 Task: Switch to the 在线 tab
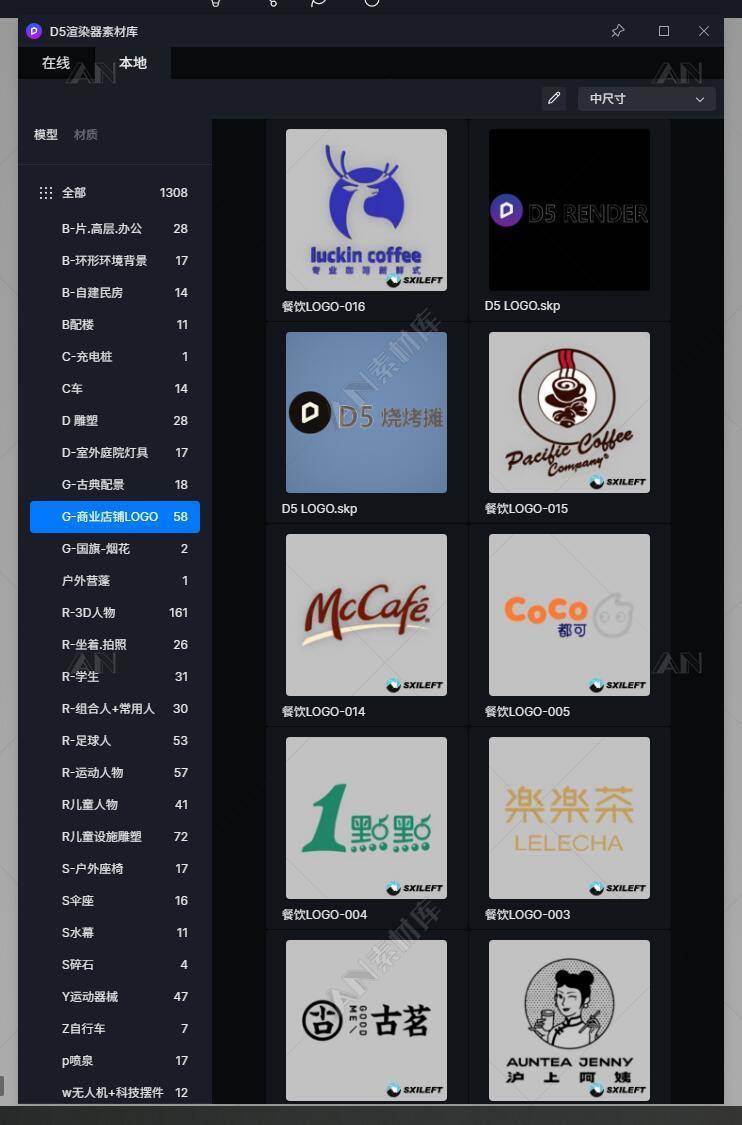(x=56, y=63)
